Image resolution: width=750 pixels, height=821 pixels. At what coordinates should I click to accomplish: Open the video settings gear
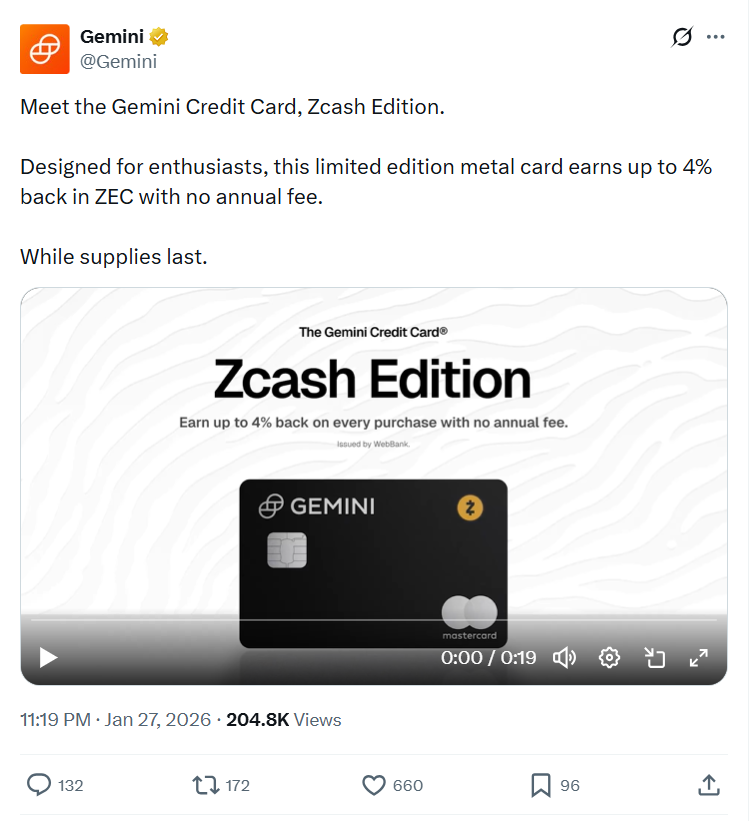[x=609, y=658]
